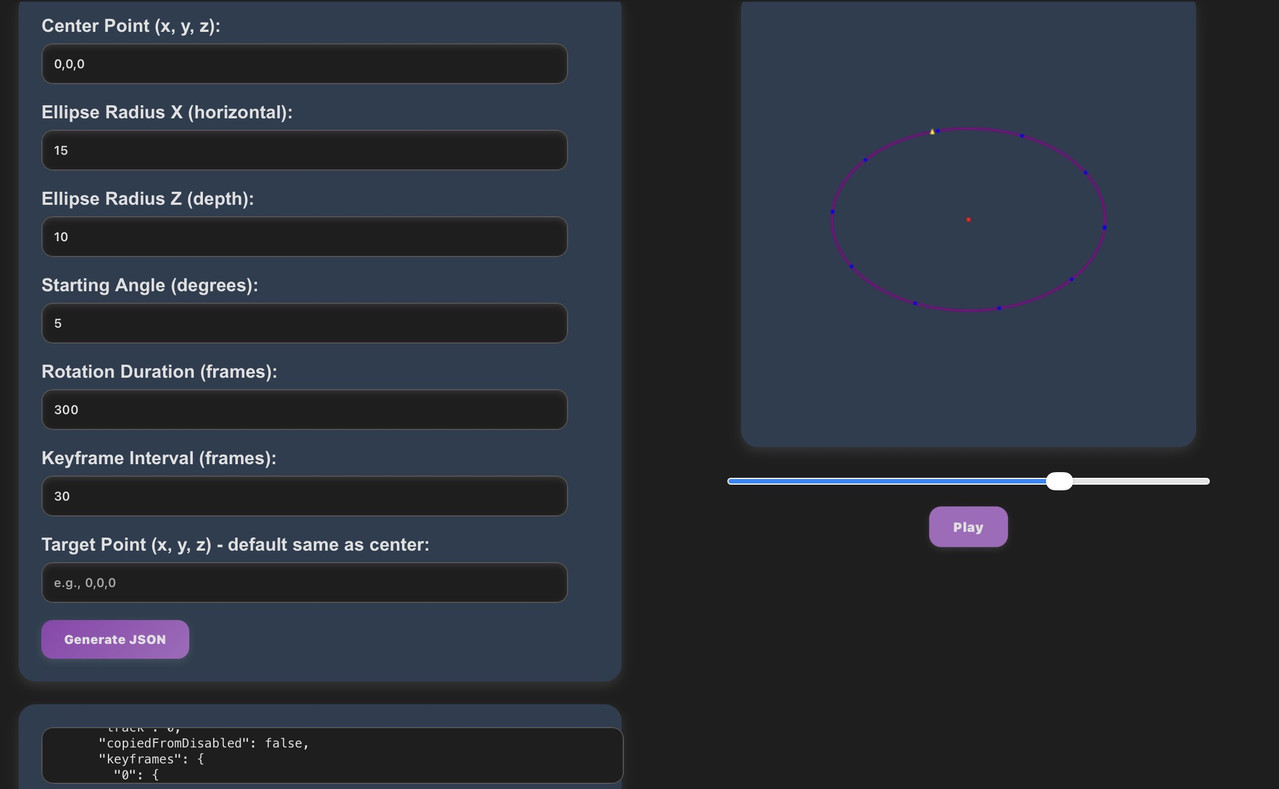Click the "Ellipse Radius X (horizontal):" label
The image size is (1279, 789).
click(167, 112)
